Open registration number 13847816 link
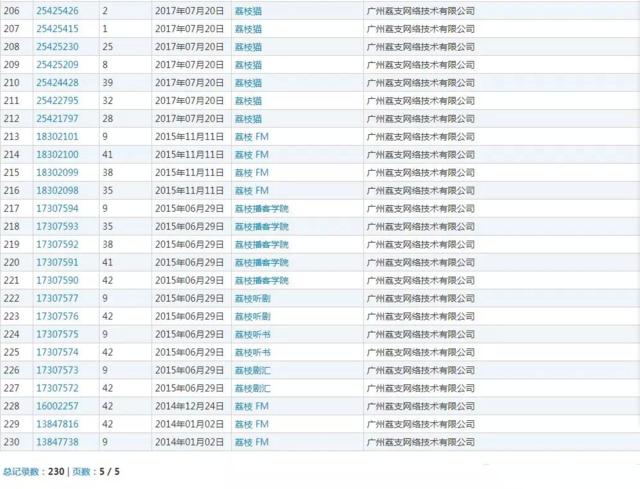This screenshot has width=640, height=489. 58,424
